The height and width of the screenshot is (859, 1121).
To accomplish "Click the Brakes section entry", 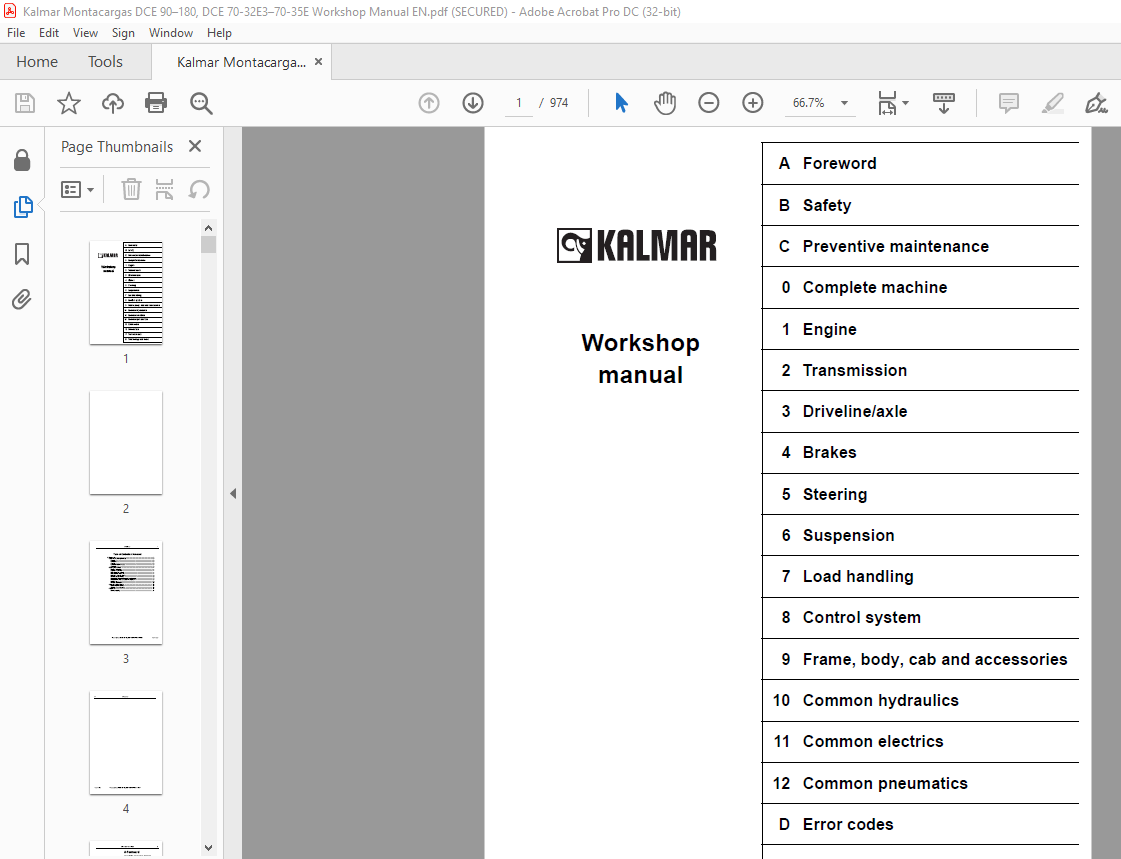I will (920, 452).
